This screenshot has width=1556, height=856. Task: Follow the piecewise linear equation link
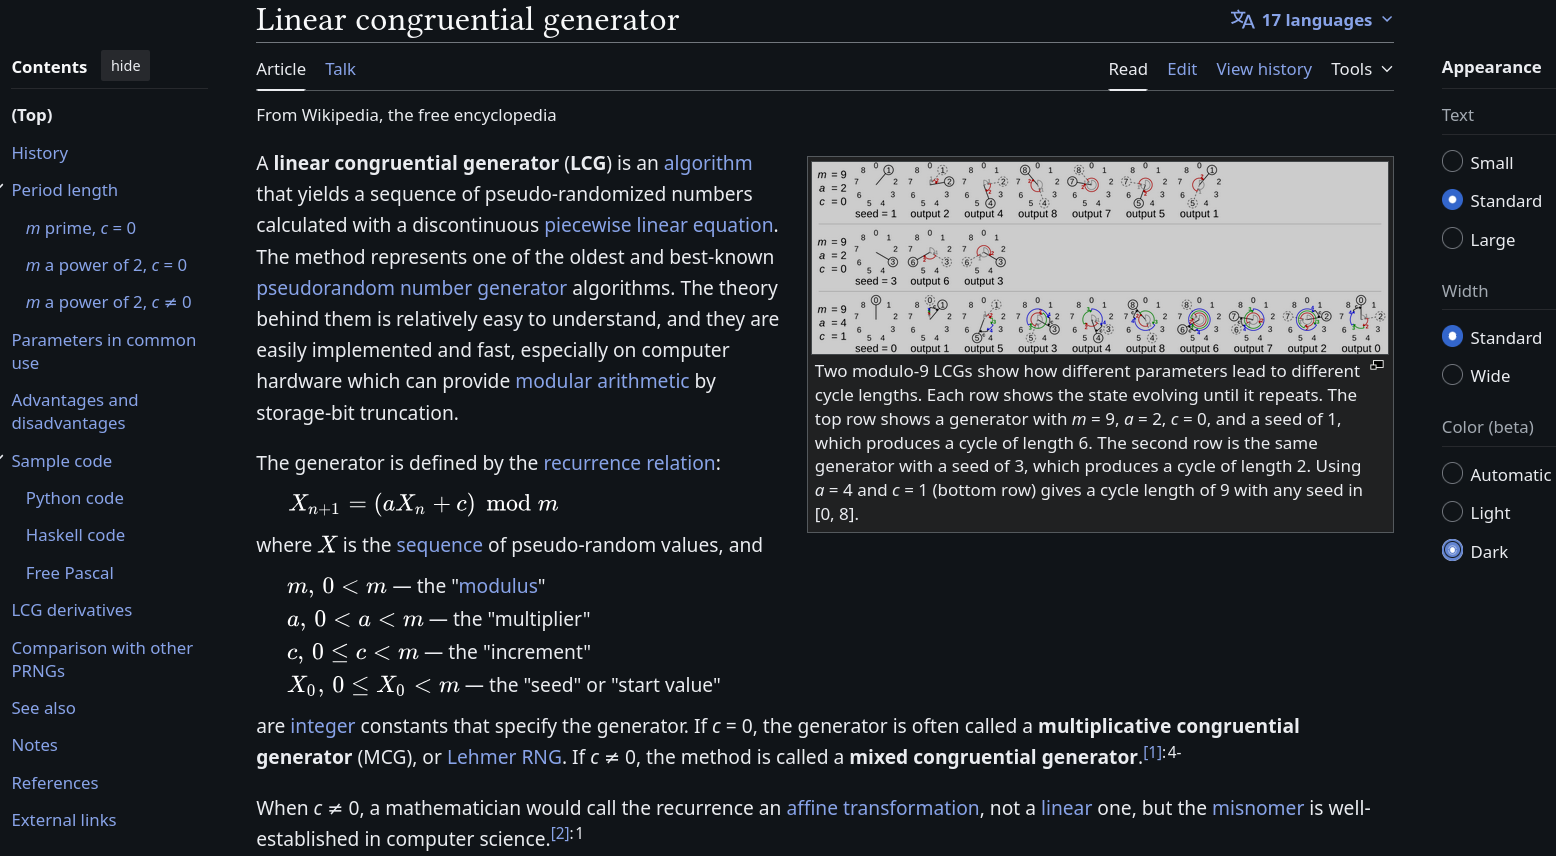click(x=658, y=225)
